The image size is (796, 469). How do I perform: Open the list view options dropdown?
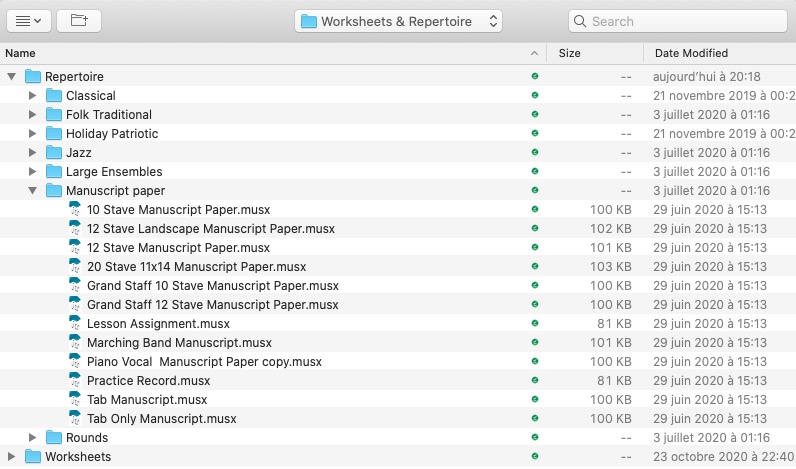point(27,20)
